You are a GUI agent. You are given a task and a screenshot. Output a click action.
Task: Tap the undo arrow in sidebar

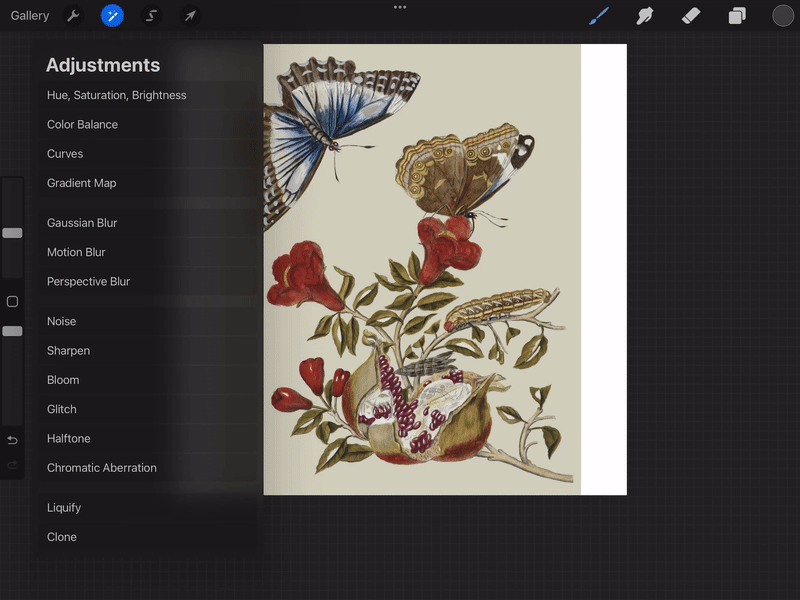pos(12,440)
